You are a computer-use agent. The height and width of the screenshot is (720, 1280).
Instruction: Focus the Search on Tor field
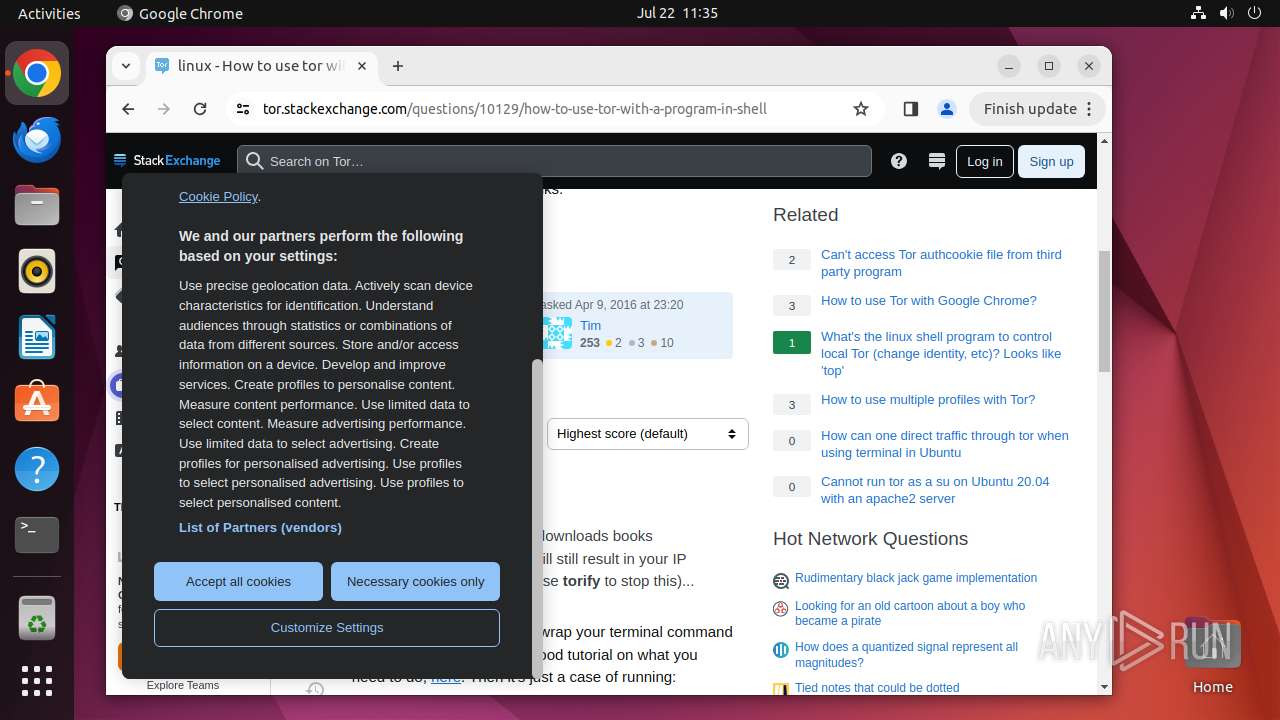click(554, 161)
